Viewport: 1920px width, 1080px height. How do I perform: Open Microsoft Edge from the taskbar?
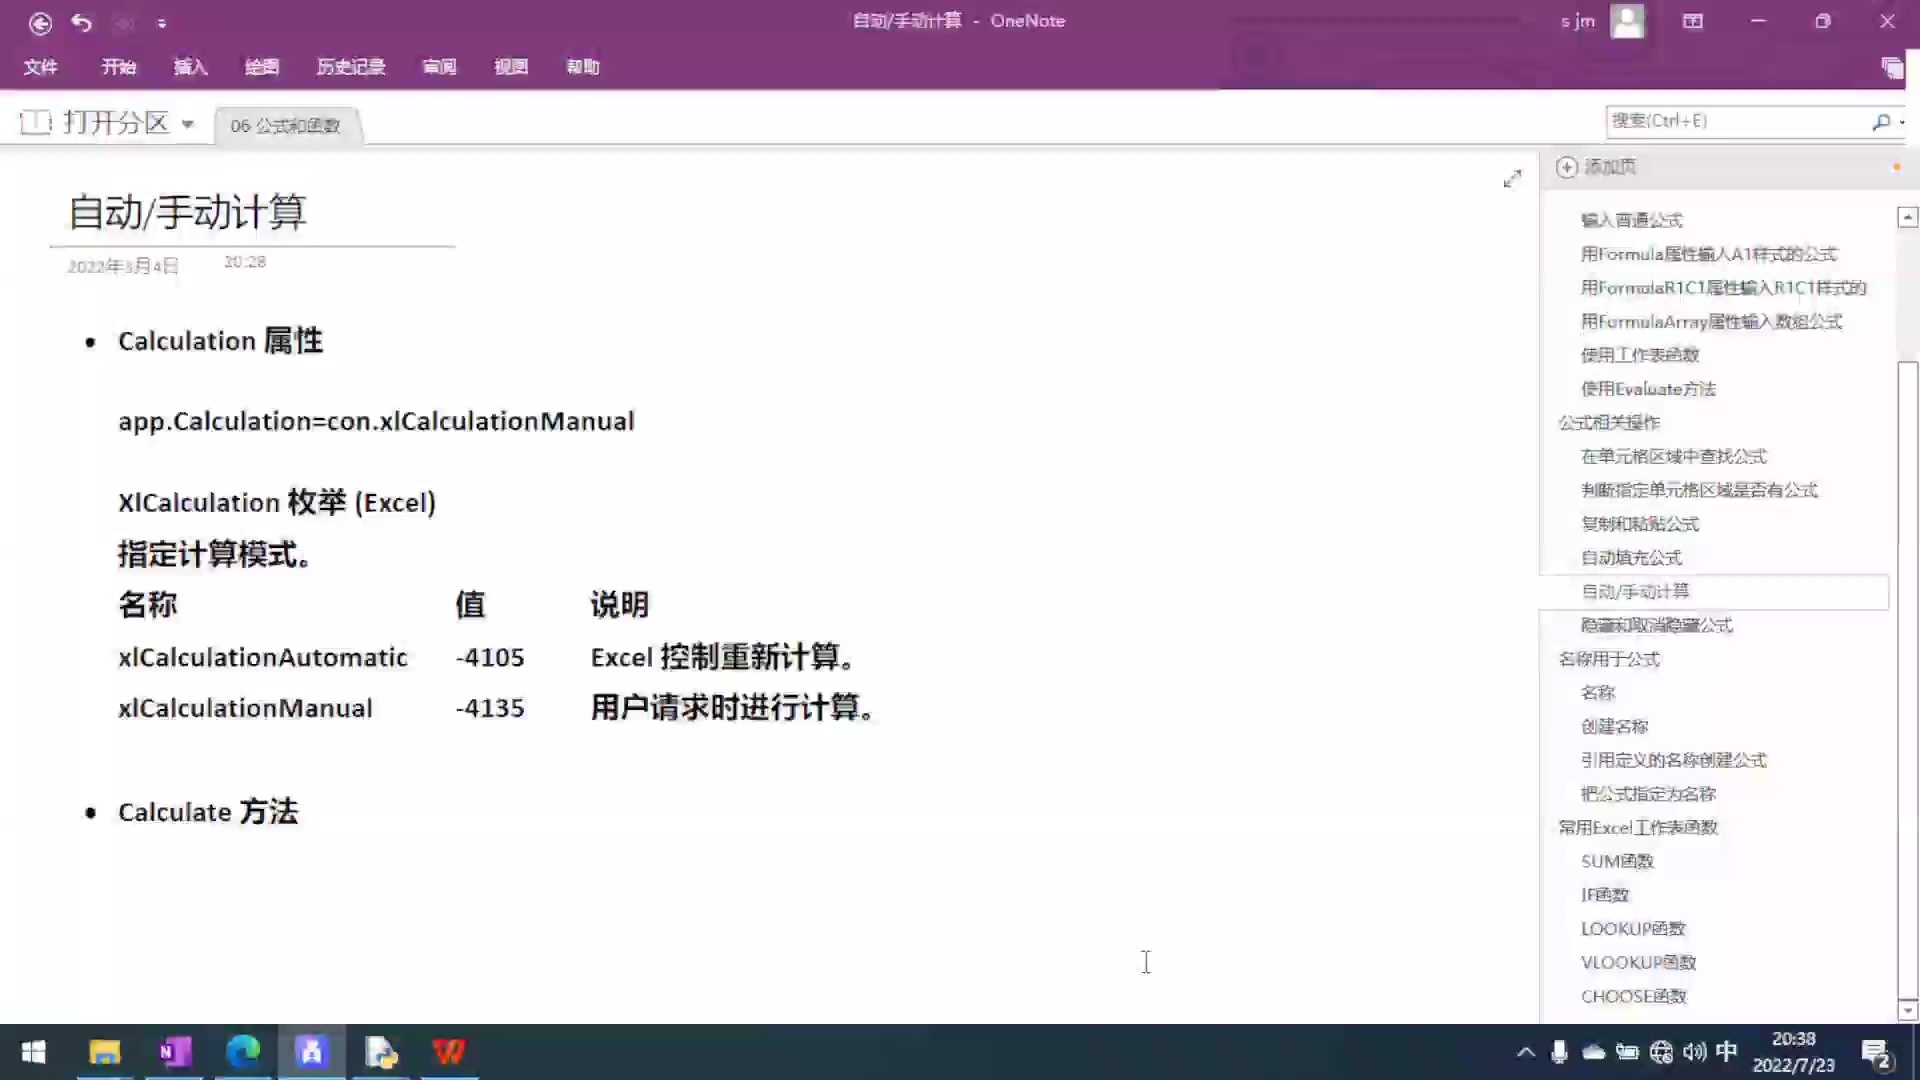pos(242,1051)
